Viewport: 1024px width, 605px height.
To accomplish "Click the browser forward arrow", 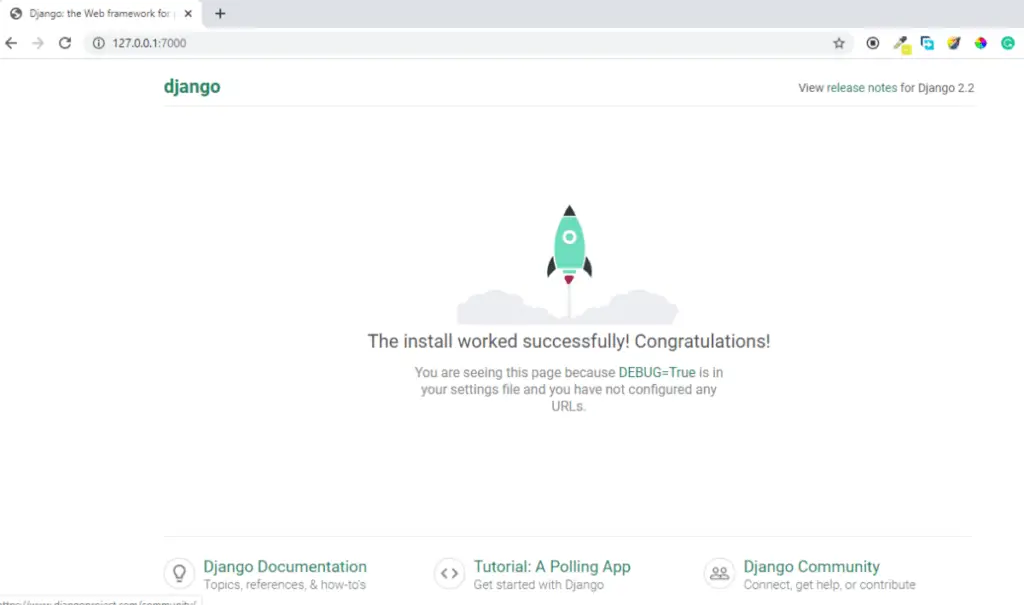I will click(38, 43).
